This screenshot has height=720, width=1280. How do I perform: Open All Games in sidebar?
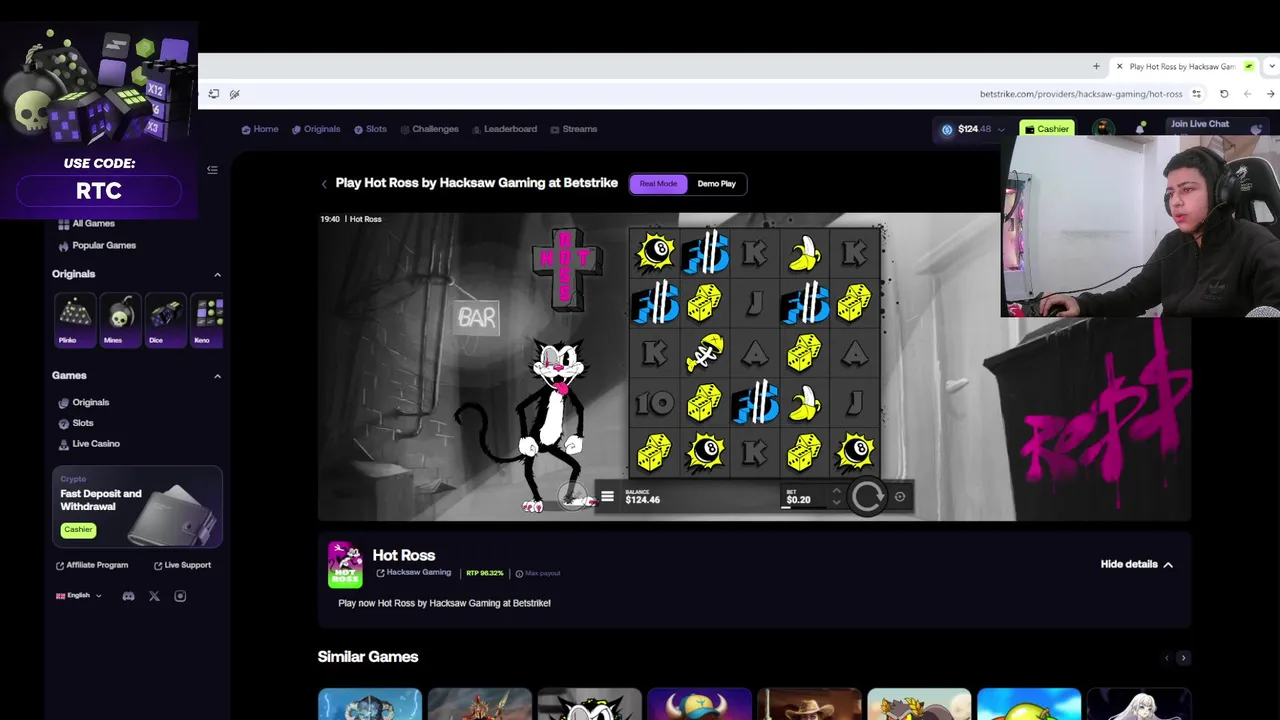(87, 224)
